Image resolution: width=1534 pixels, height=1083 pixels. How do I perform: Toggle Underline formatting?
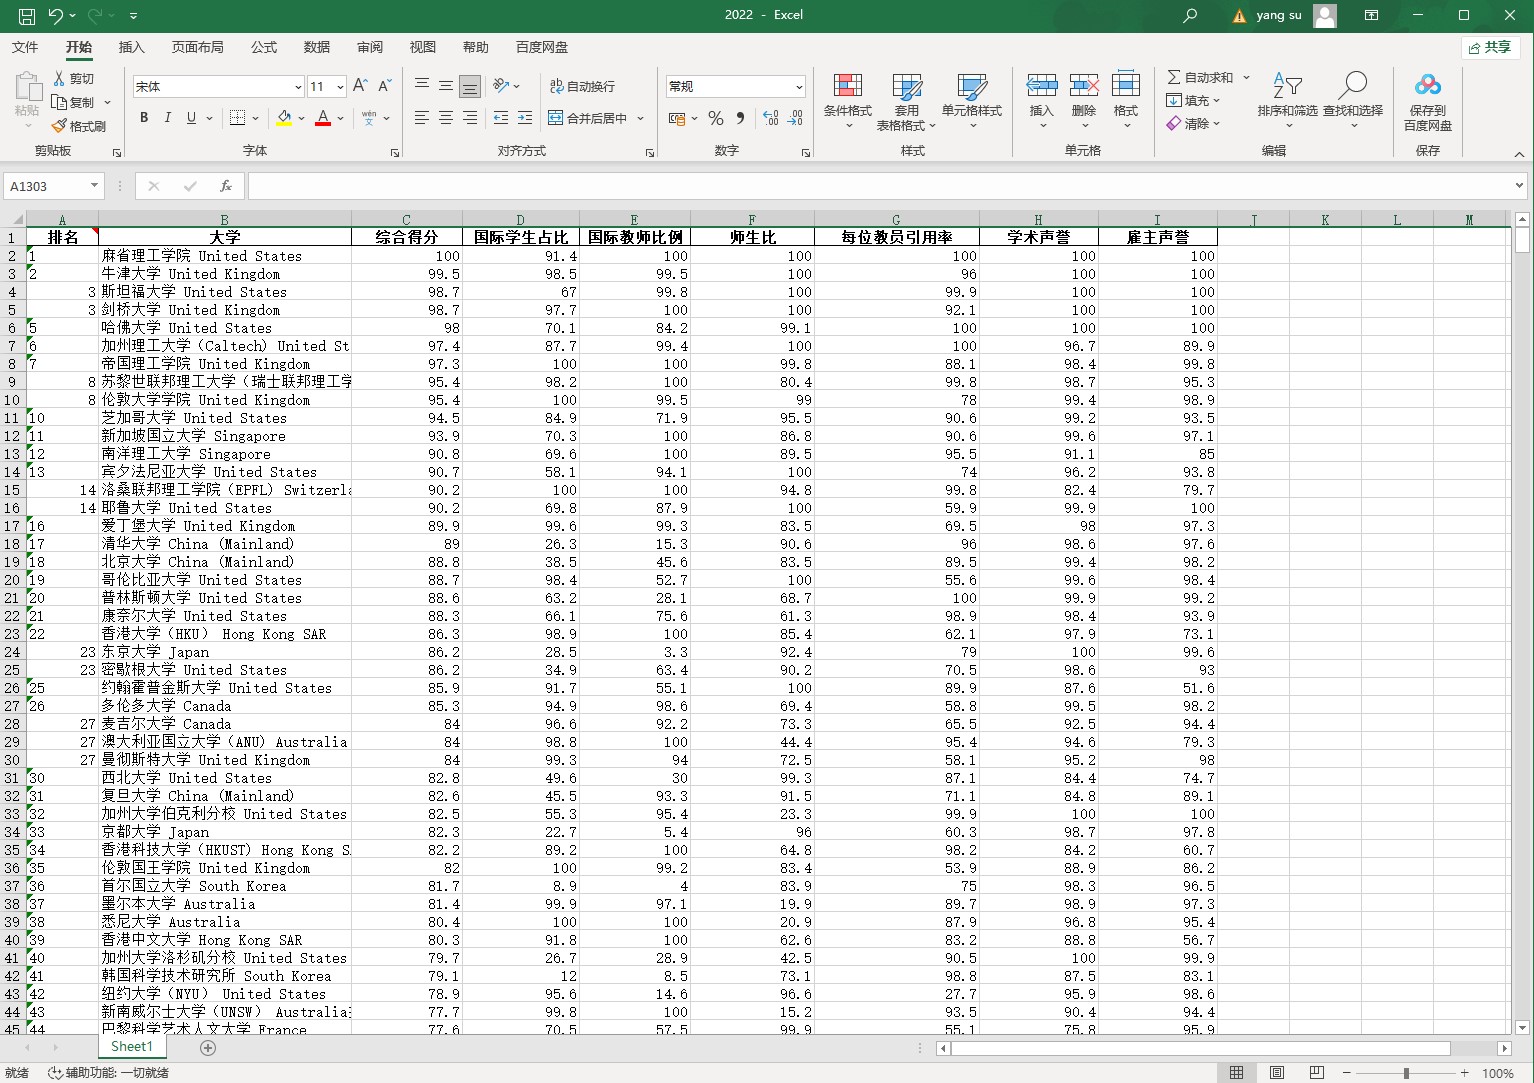(x=191, y=118)
